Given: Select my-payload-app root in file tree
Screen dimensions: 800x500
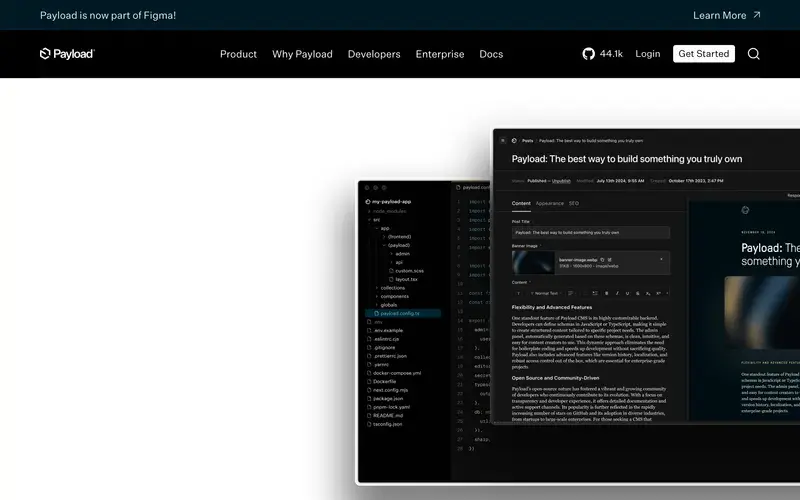Looking at the screenshot, I should pyautogui.click(x=388, y=202).
